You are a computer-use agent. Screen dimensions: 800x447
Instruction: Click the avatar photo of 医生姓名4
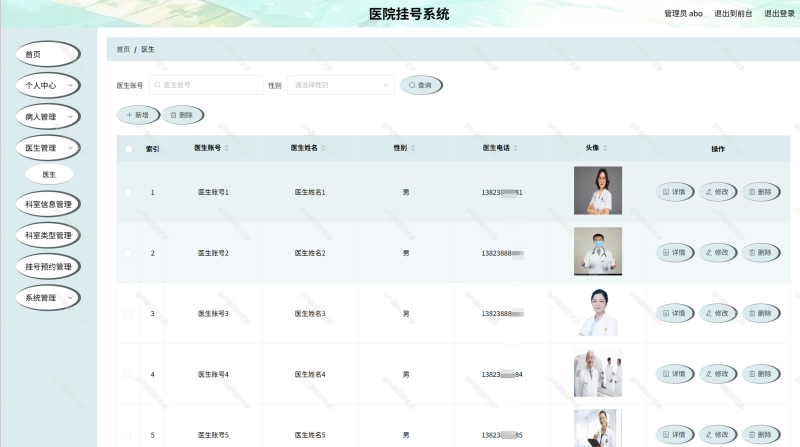(597, 373)
